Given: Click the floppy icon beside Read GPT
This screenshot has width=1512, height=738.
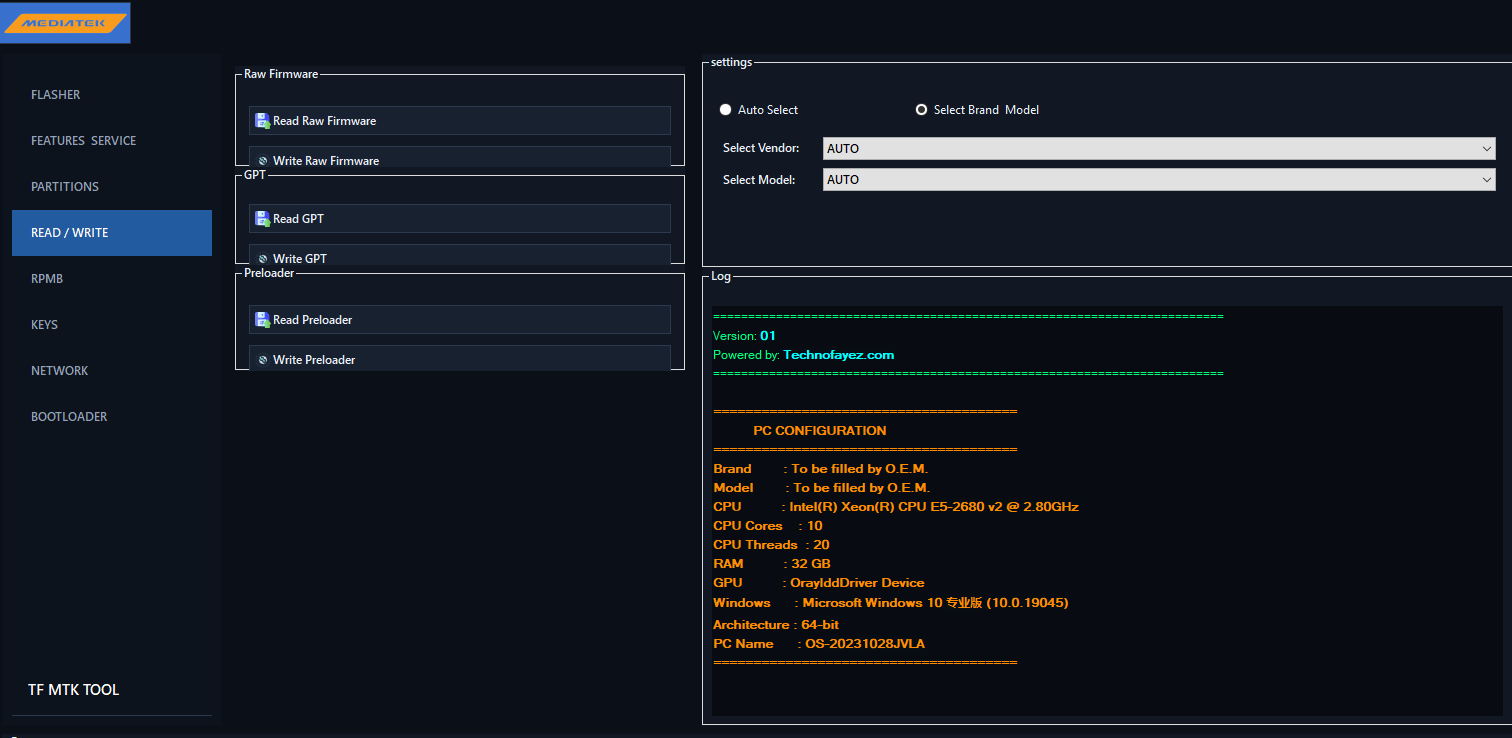Looking at the screenshot, I should point(262,219).
